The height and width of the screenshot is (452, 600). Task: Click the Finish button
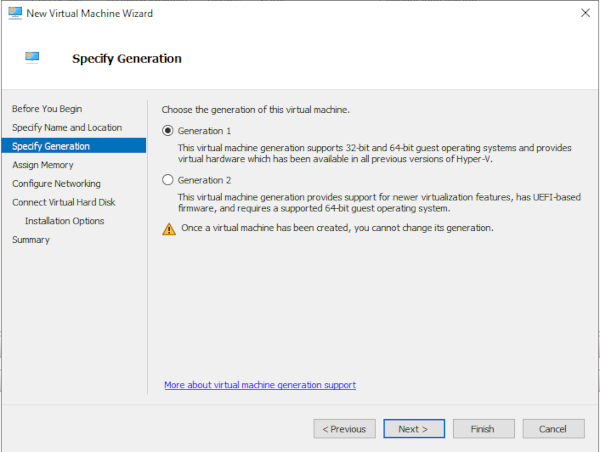pos(483,429)
